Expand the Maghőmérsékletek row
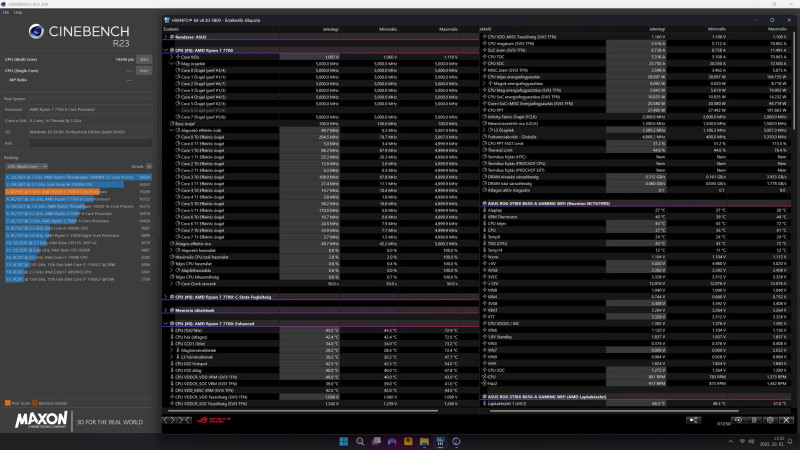The height and width of the screenshot is (450, 800). pos(172,350)
